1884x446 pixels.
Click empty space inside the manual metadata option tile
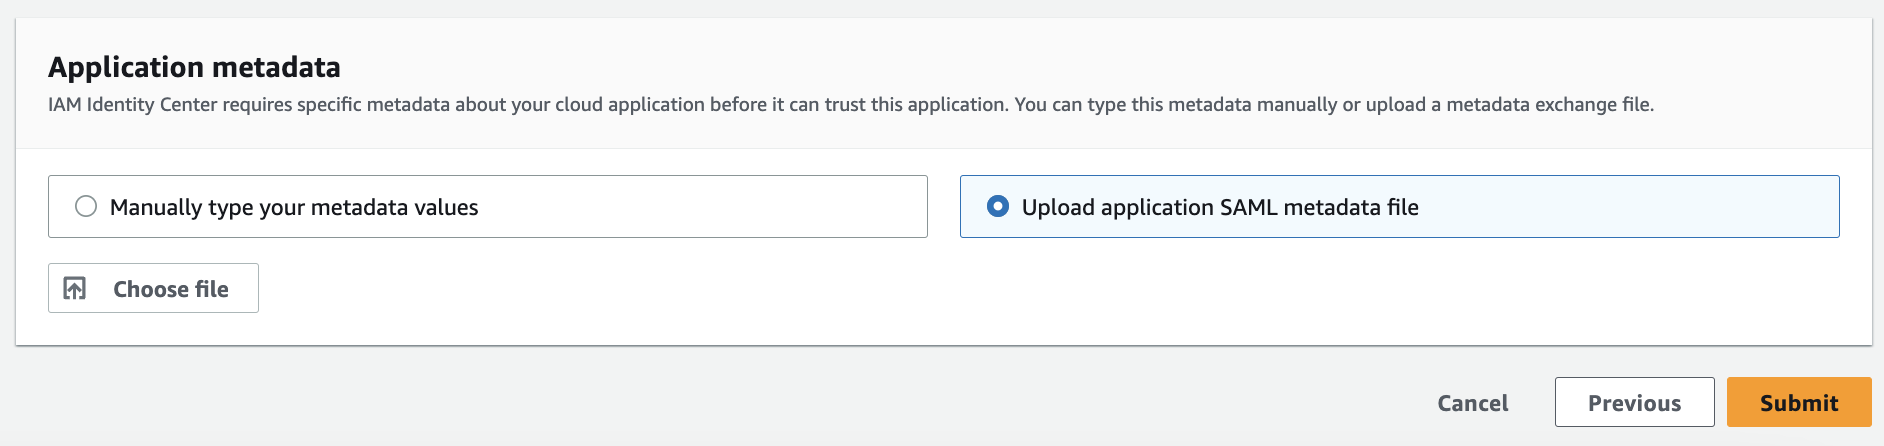tap(700, 207)
